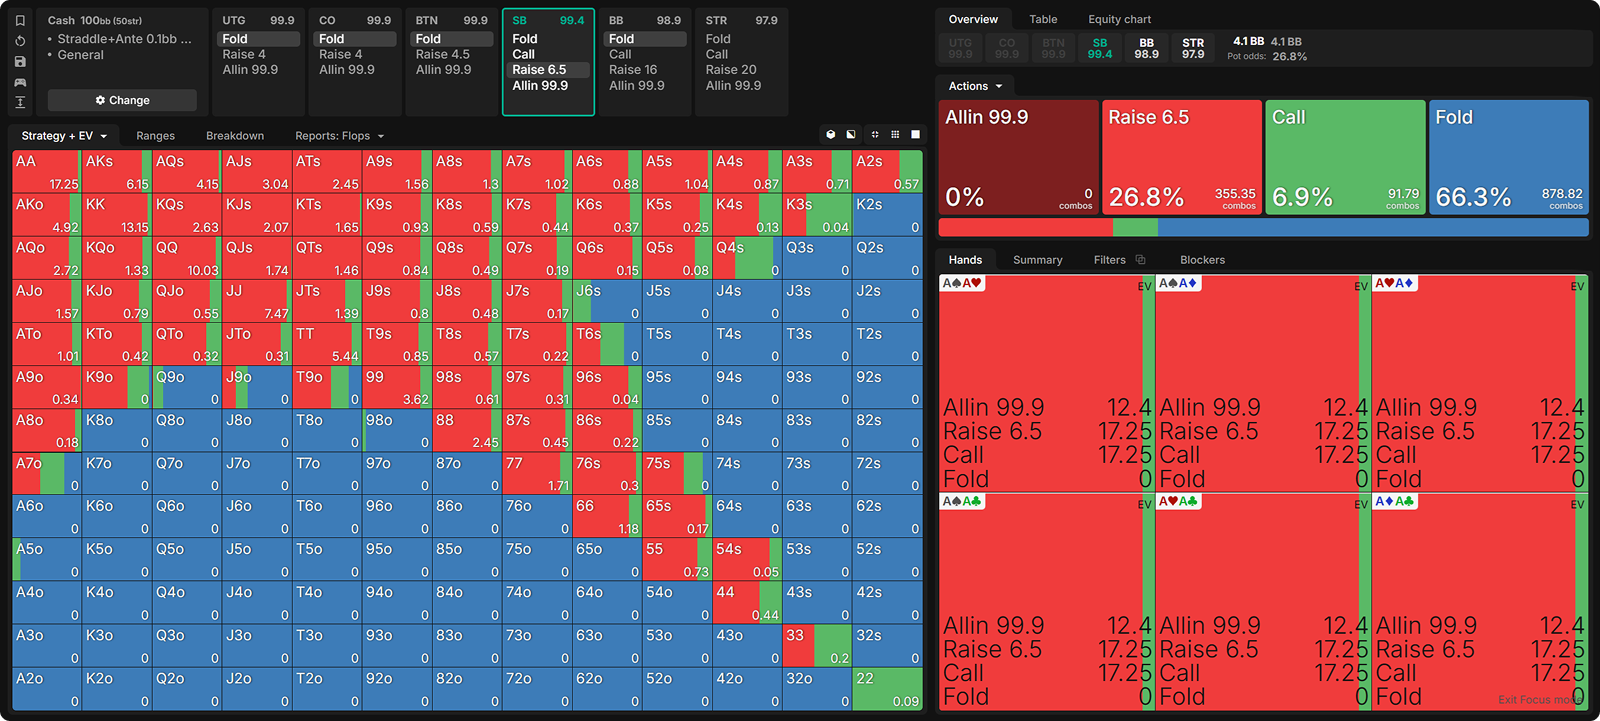Screen dimensions: 1600x721
Task: Open the Strategy + EV dropdown
Action: [64, 136]
